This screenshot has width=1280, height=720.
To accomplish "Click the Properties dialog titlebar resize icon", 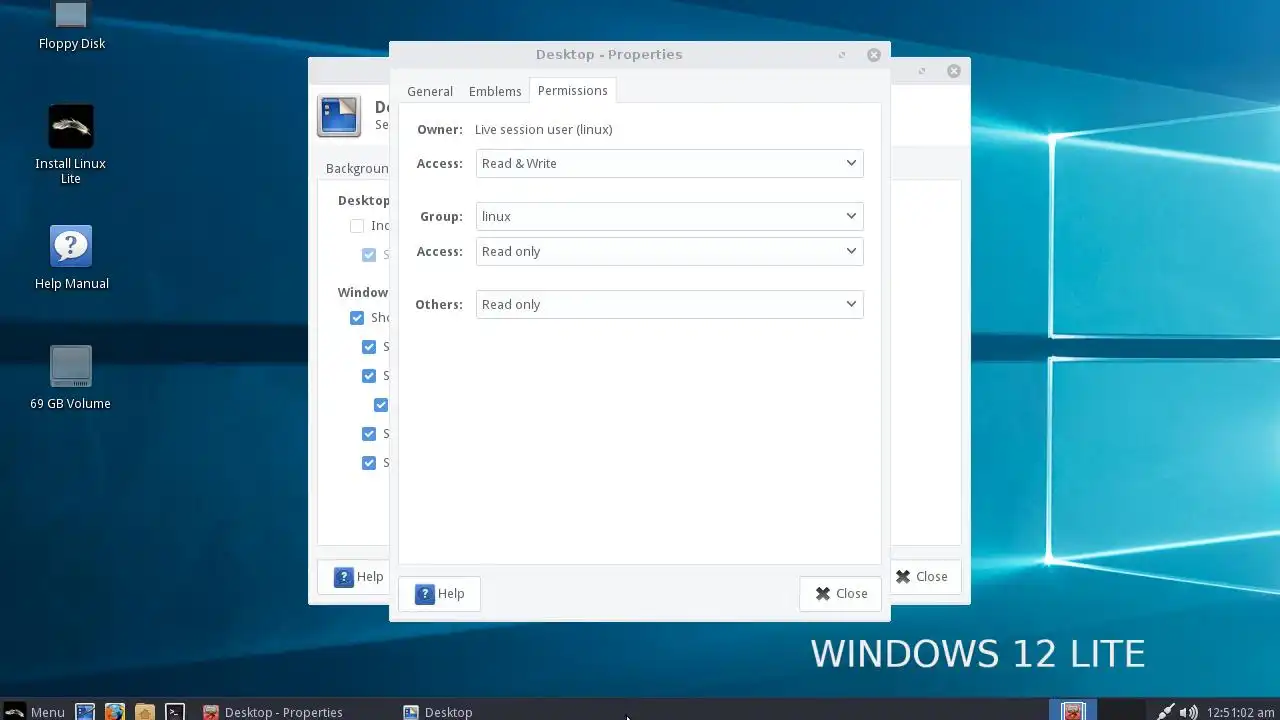I will (x=842, y=55).
